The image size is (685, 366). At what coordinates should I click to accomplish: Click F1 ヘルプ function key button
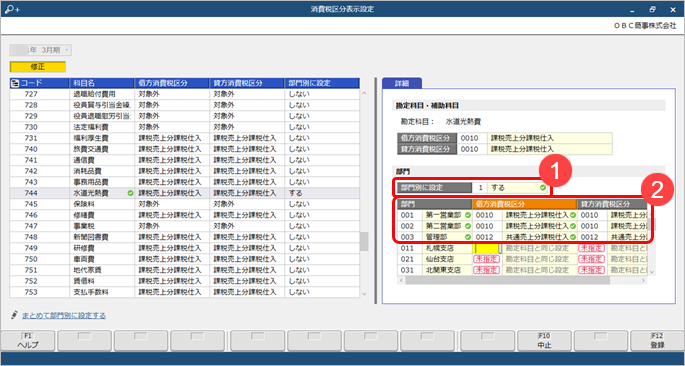[28, 341]
